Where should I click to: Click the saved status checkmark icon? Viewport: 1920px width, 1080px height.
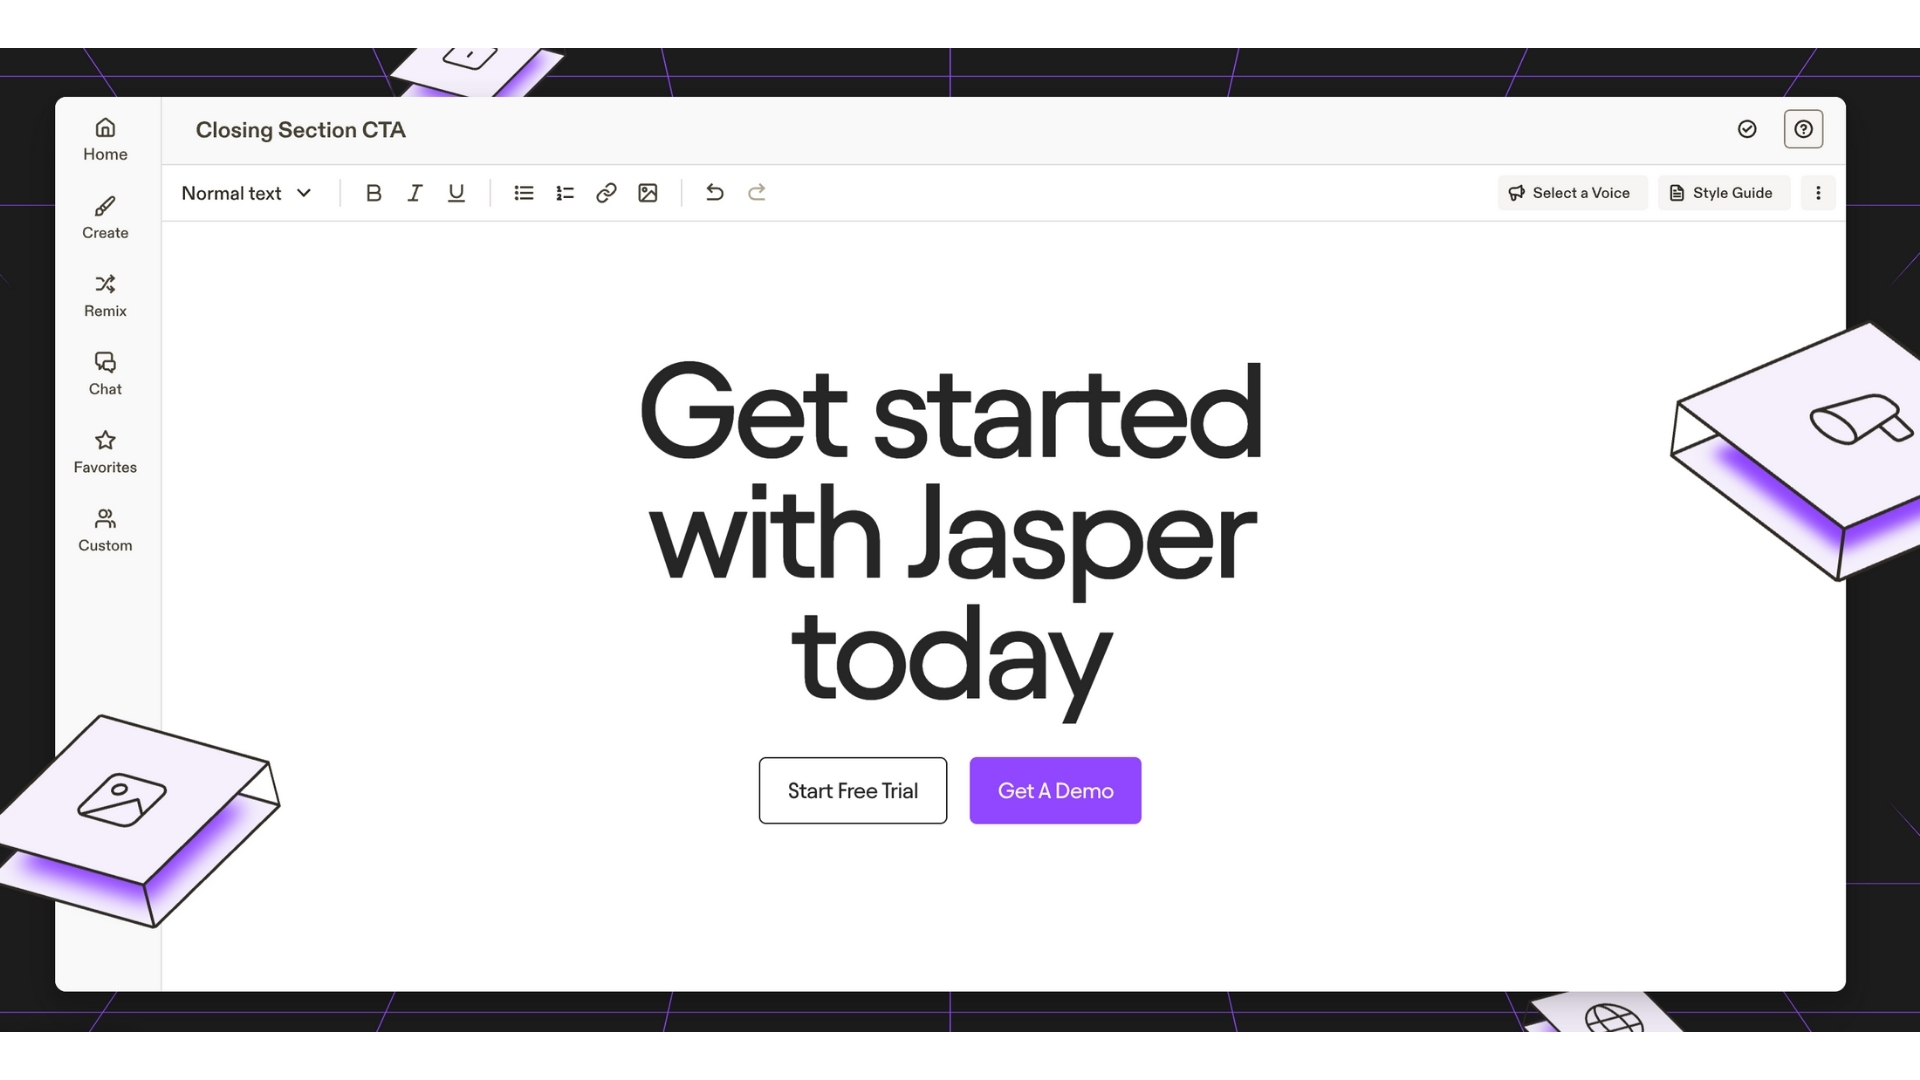click(x=1747, y=129)
